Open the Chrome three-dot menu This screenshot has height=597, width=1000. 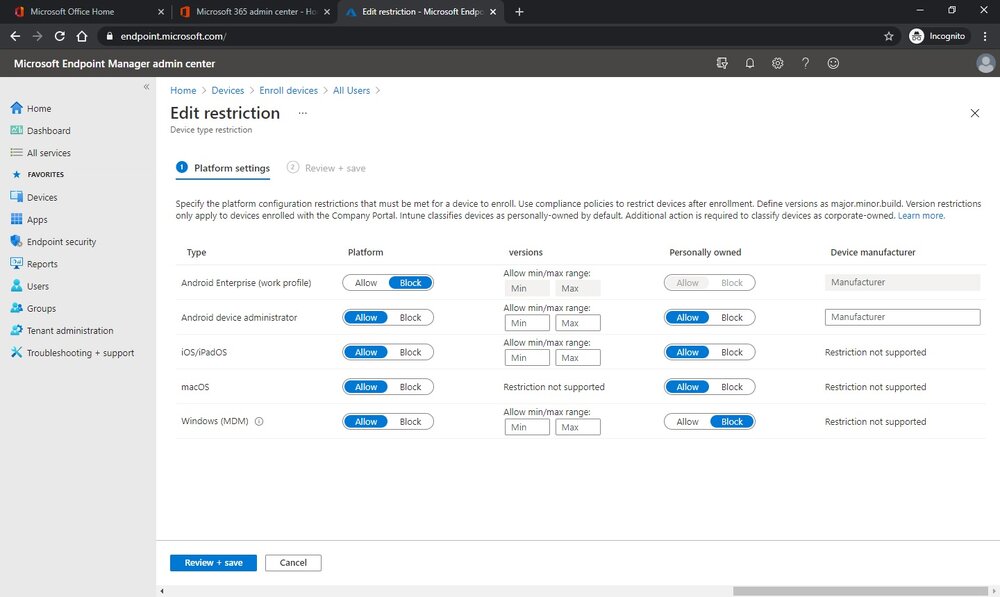(x=985, y=36)
